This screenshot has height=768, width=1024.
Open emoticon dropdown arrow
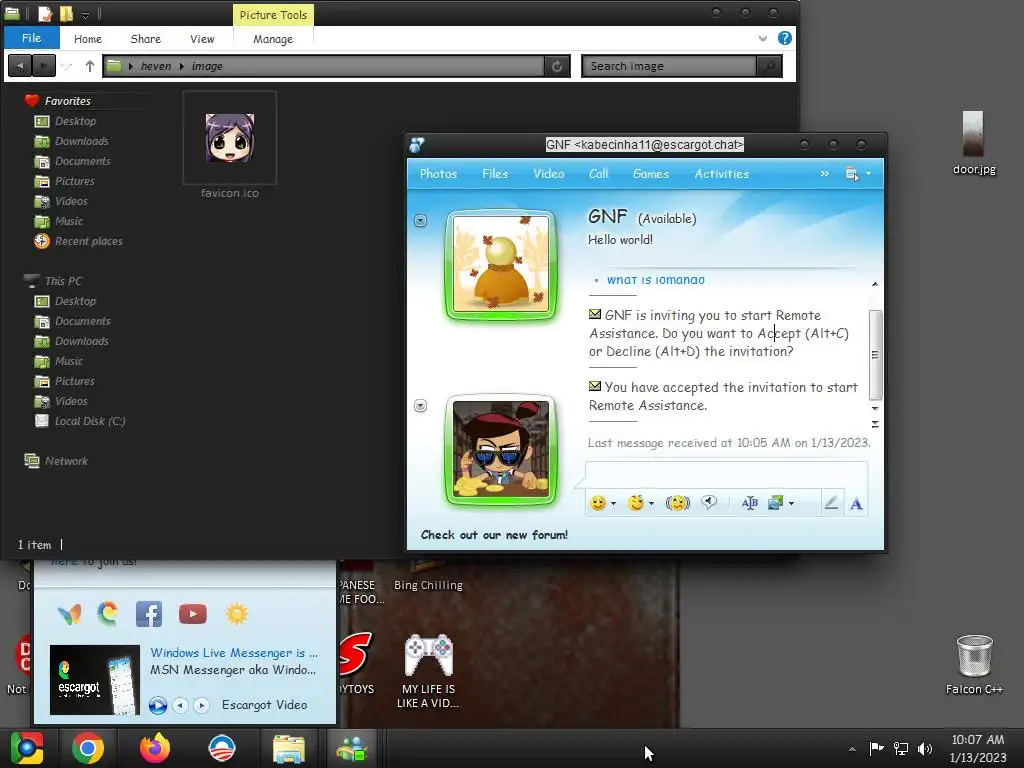coord(613,504)
